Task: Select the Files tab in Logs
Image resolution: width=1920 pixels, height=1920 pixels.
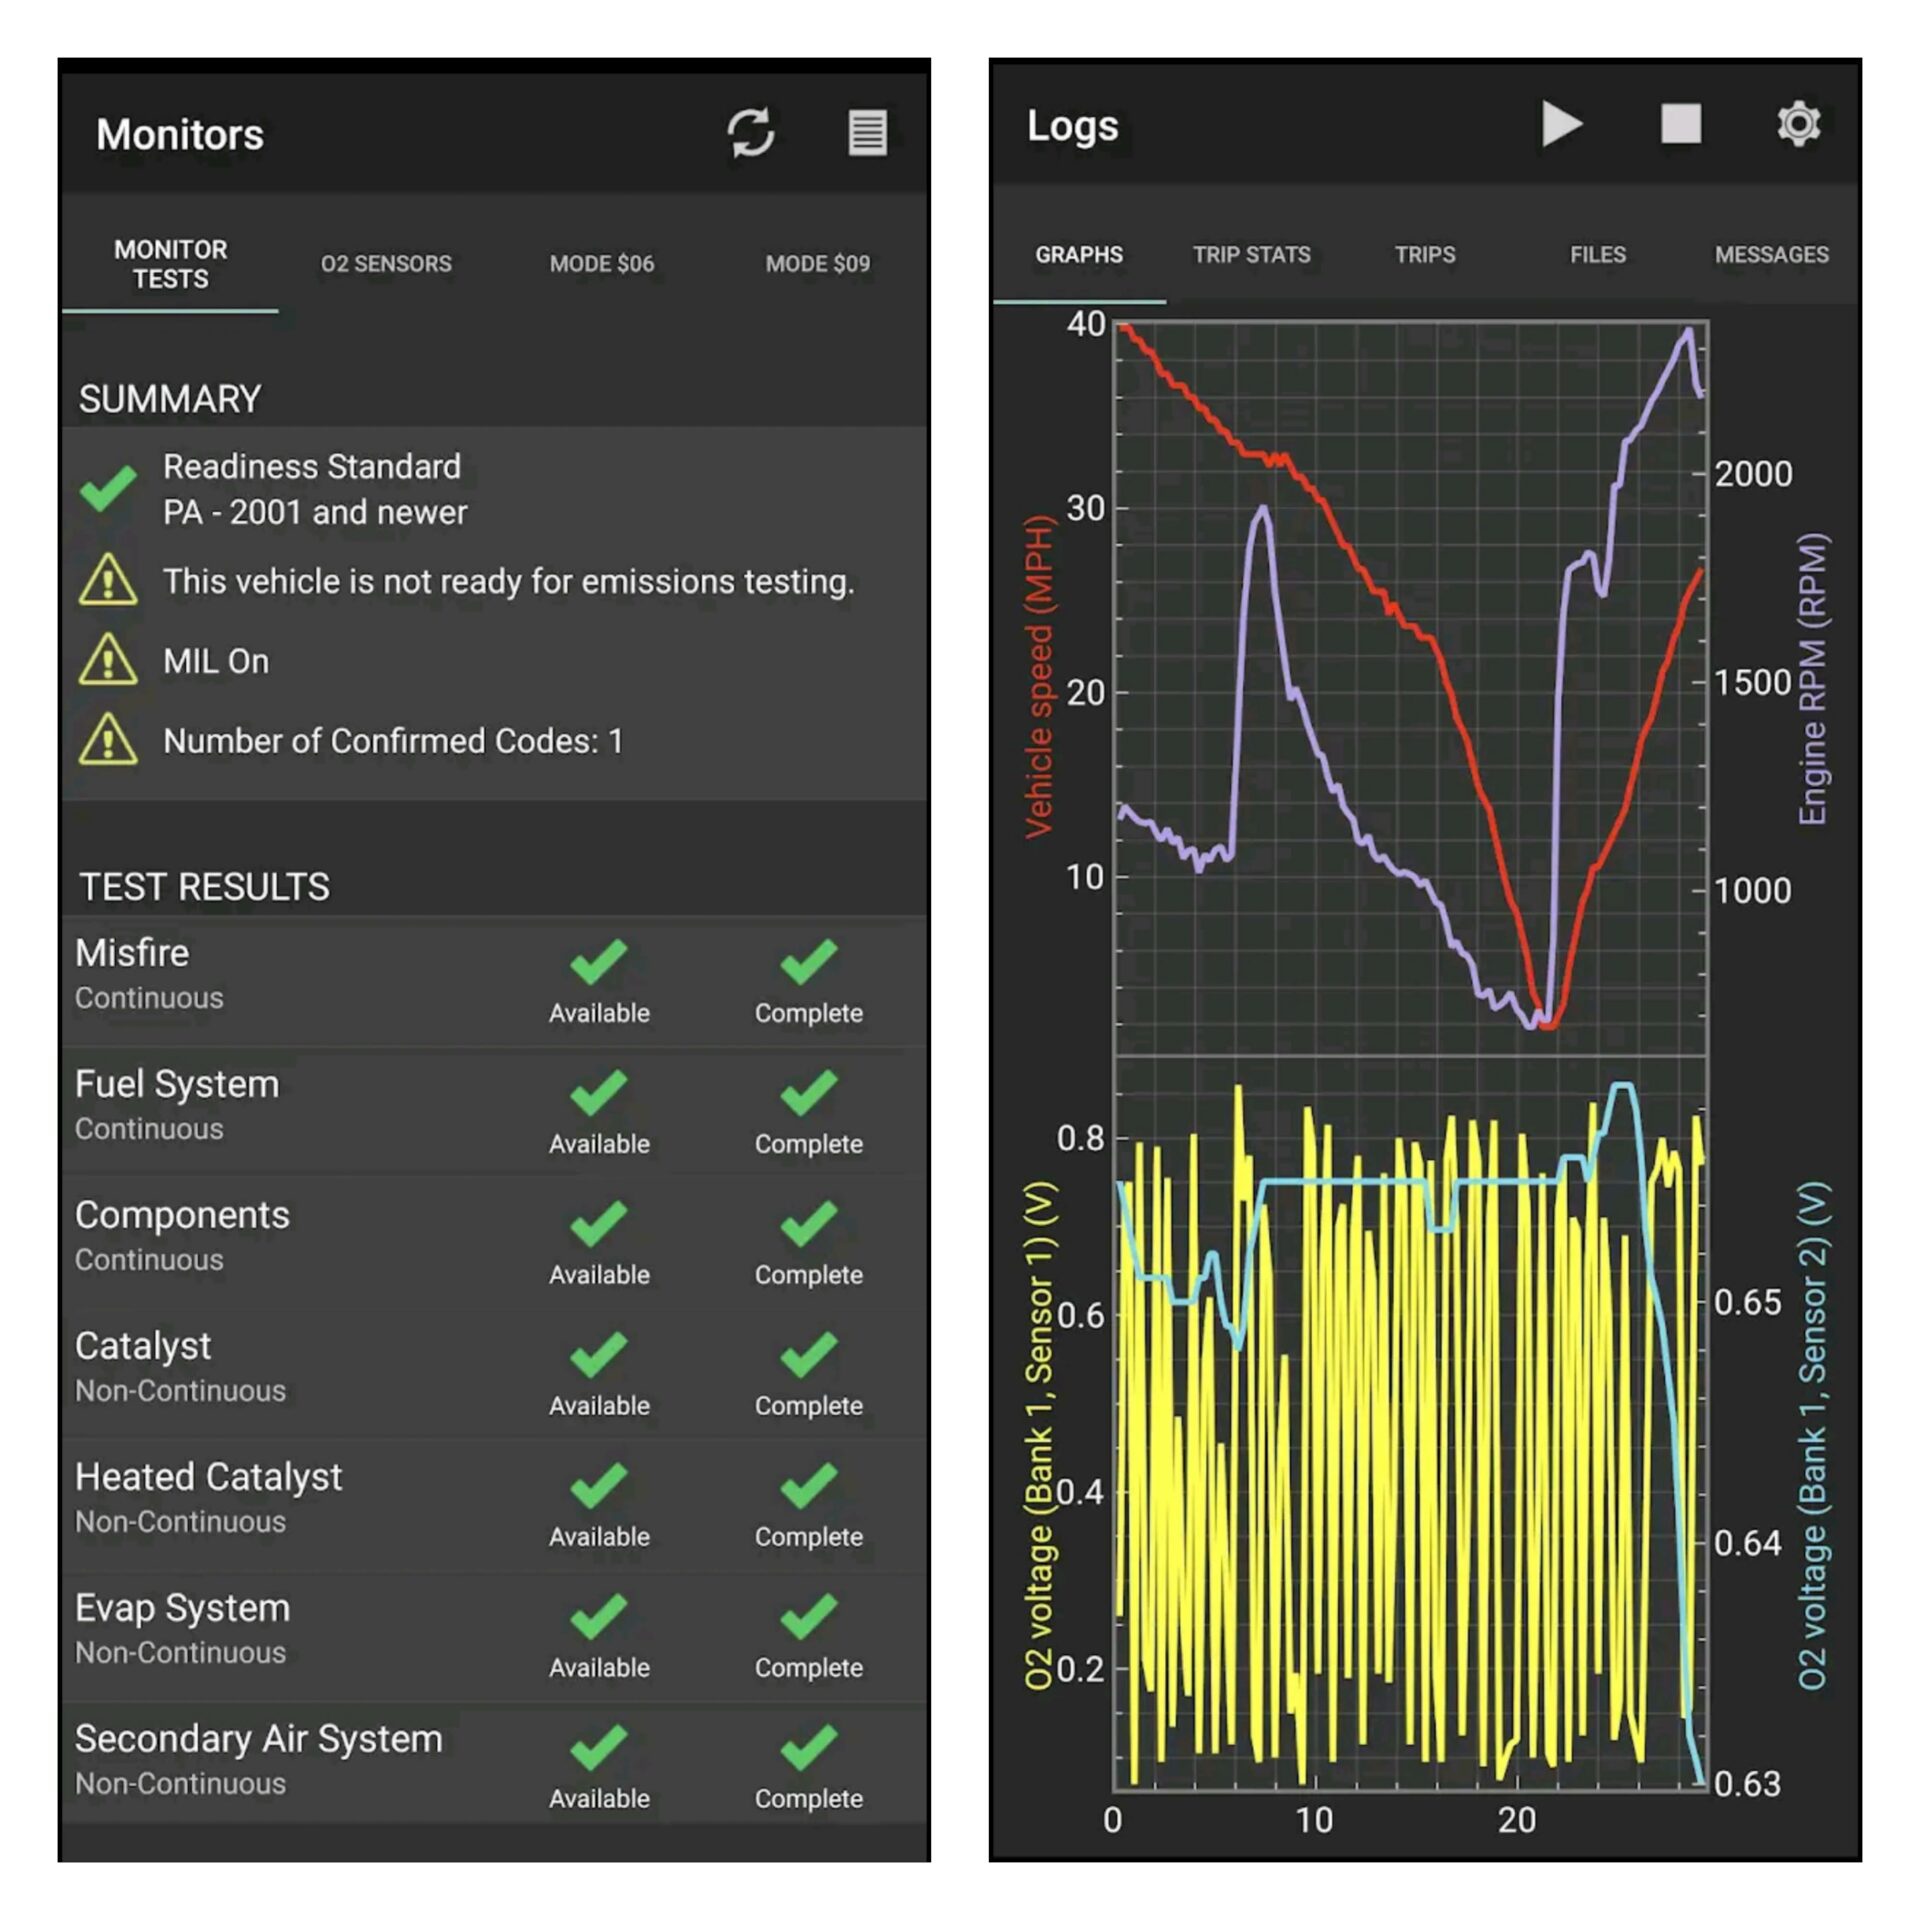Action: (1597, 255)
